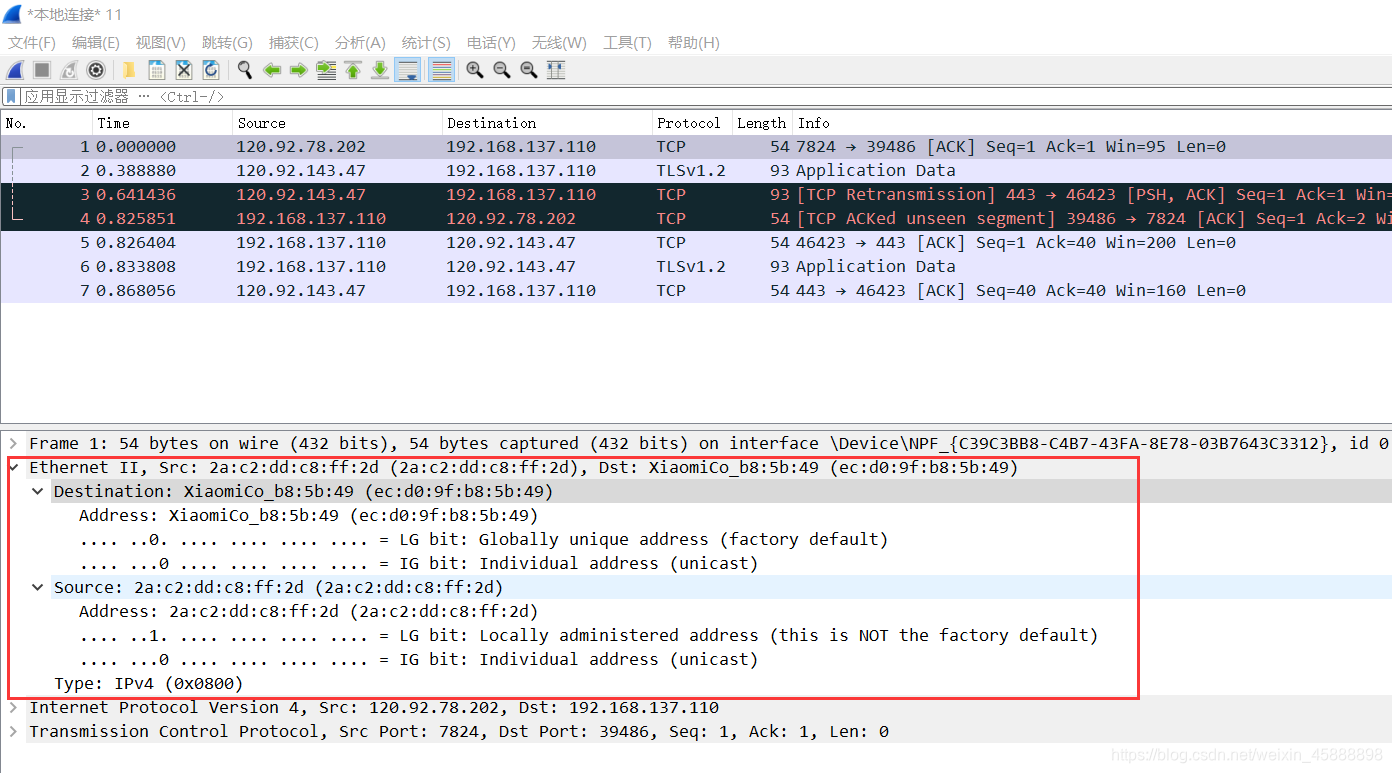Toggle auto-scroll during live capture
The image size is (1392, 773).
[407, 70]
